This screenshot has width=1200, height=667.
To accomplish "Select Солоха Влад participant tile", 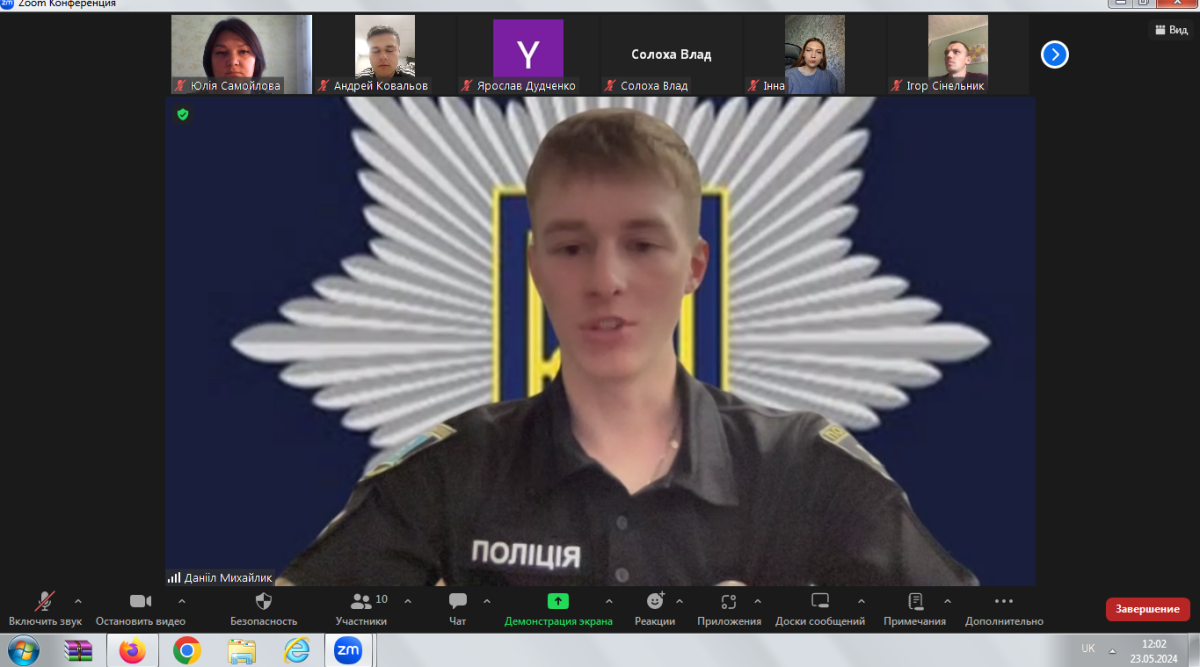I will 671,54.
